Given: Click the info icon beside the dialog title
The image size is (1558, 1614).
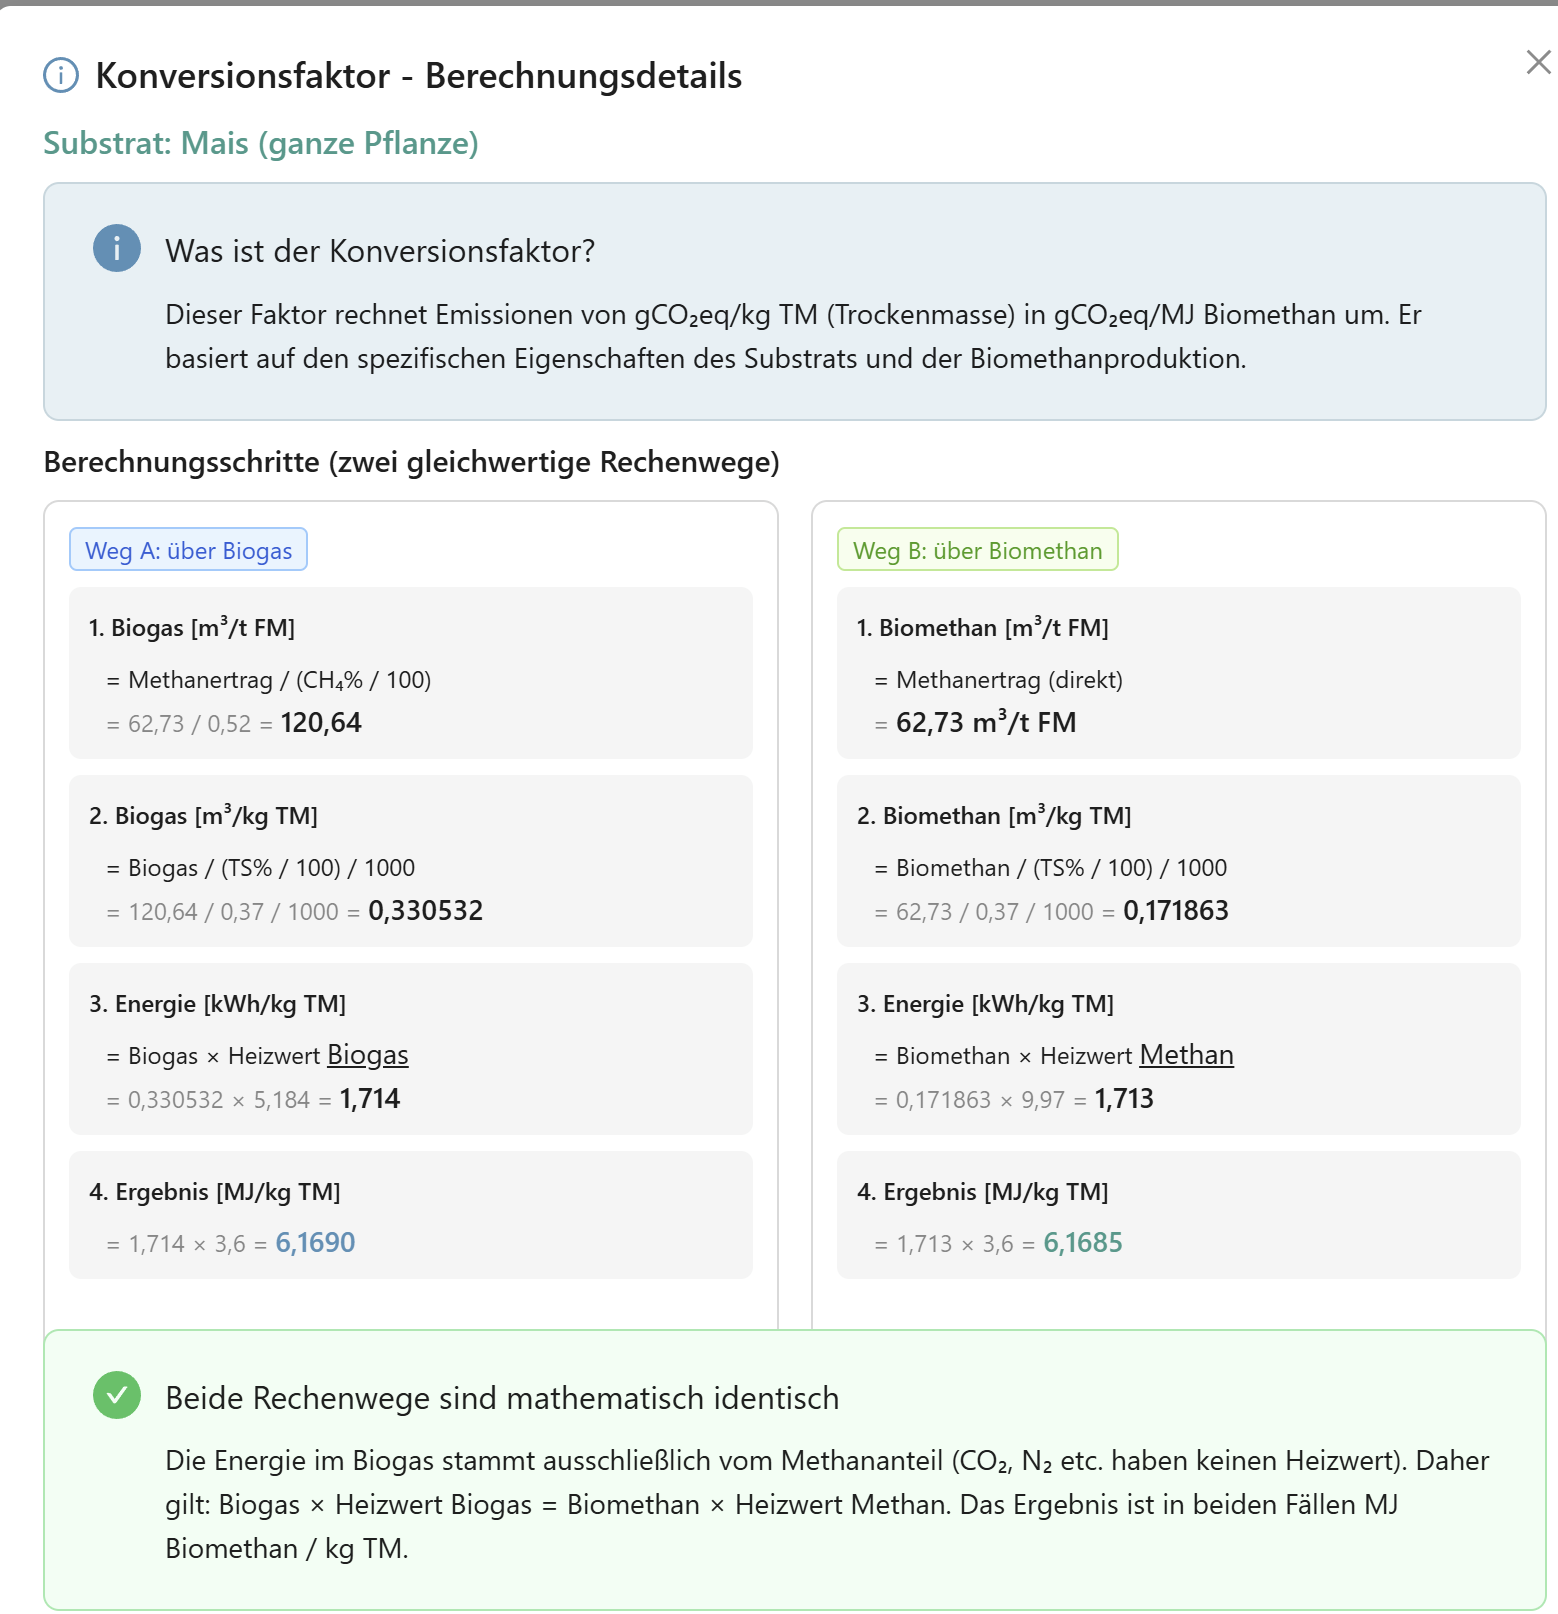Looking at the screenshot, I should (60, 75).
